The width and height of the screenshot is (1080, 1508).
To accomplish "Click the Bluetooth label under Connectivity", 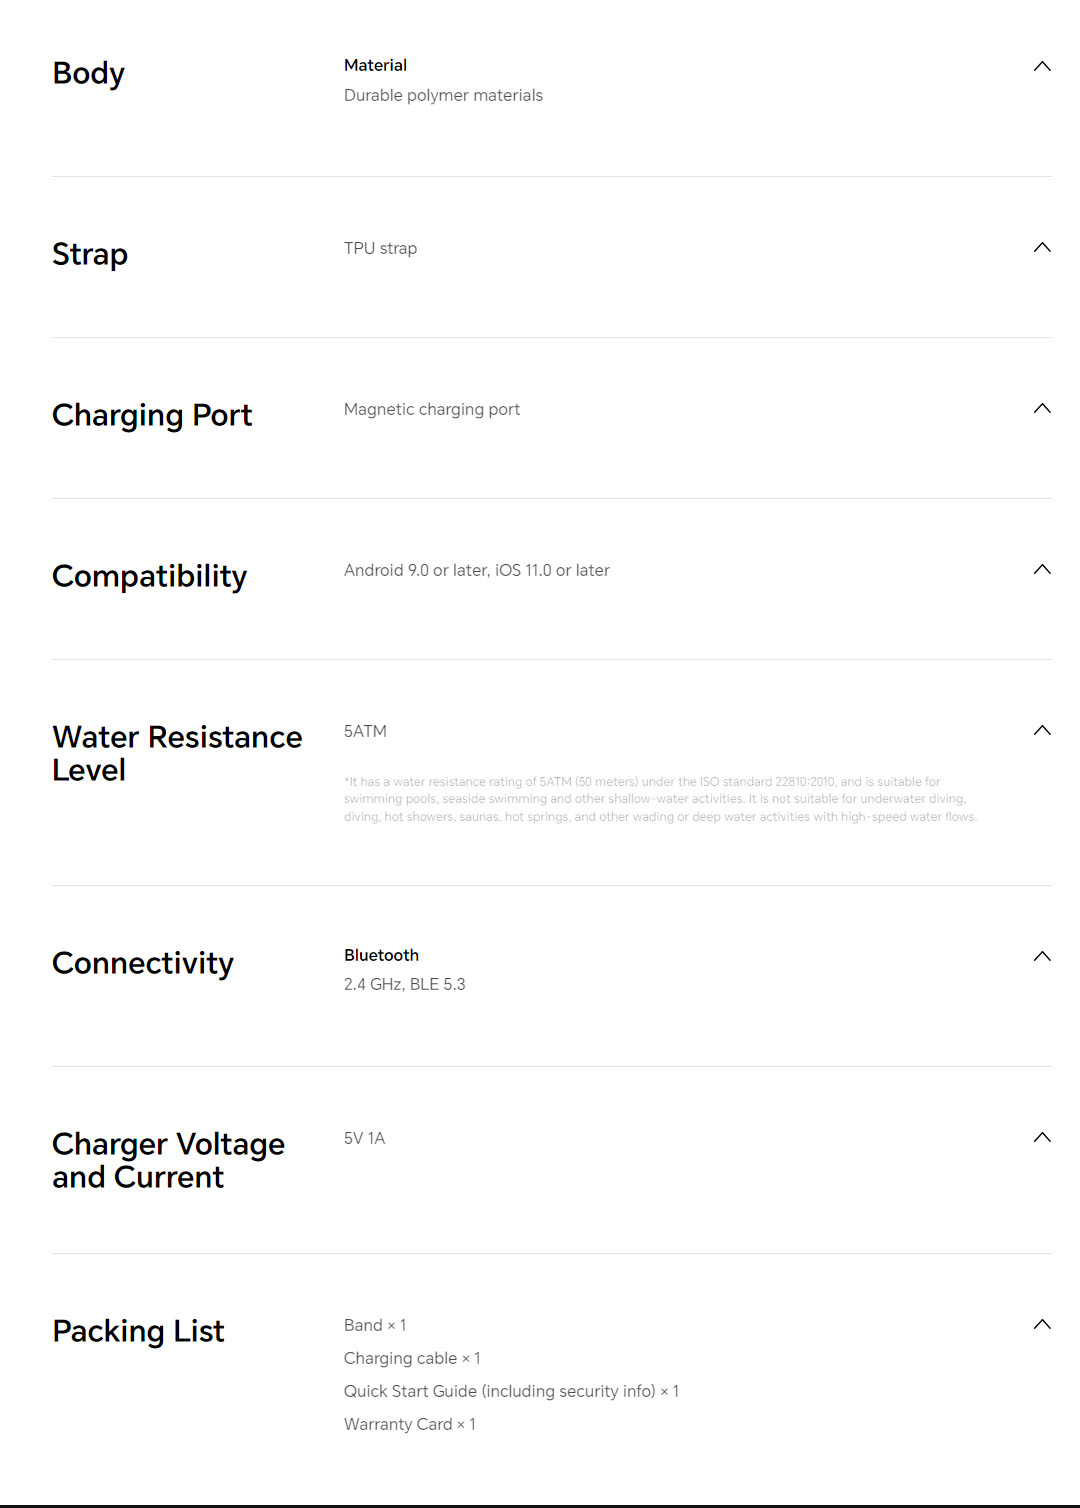I will [x=381, y=956].
